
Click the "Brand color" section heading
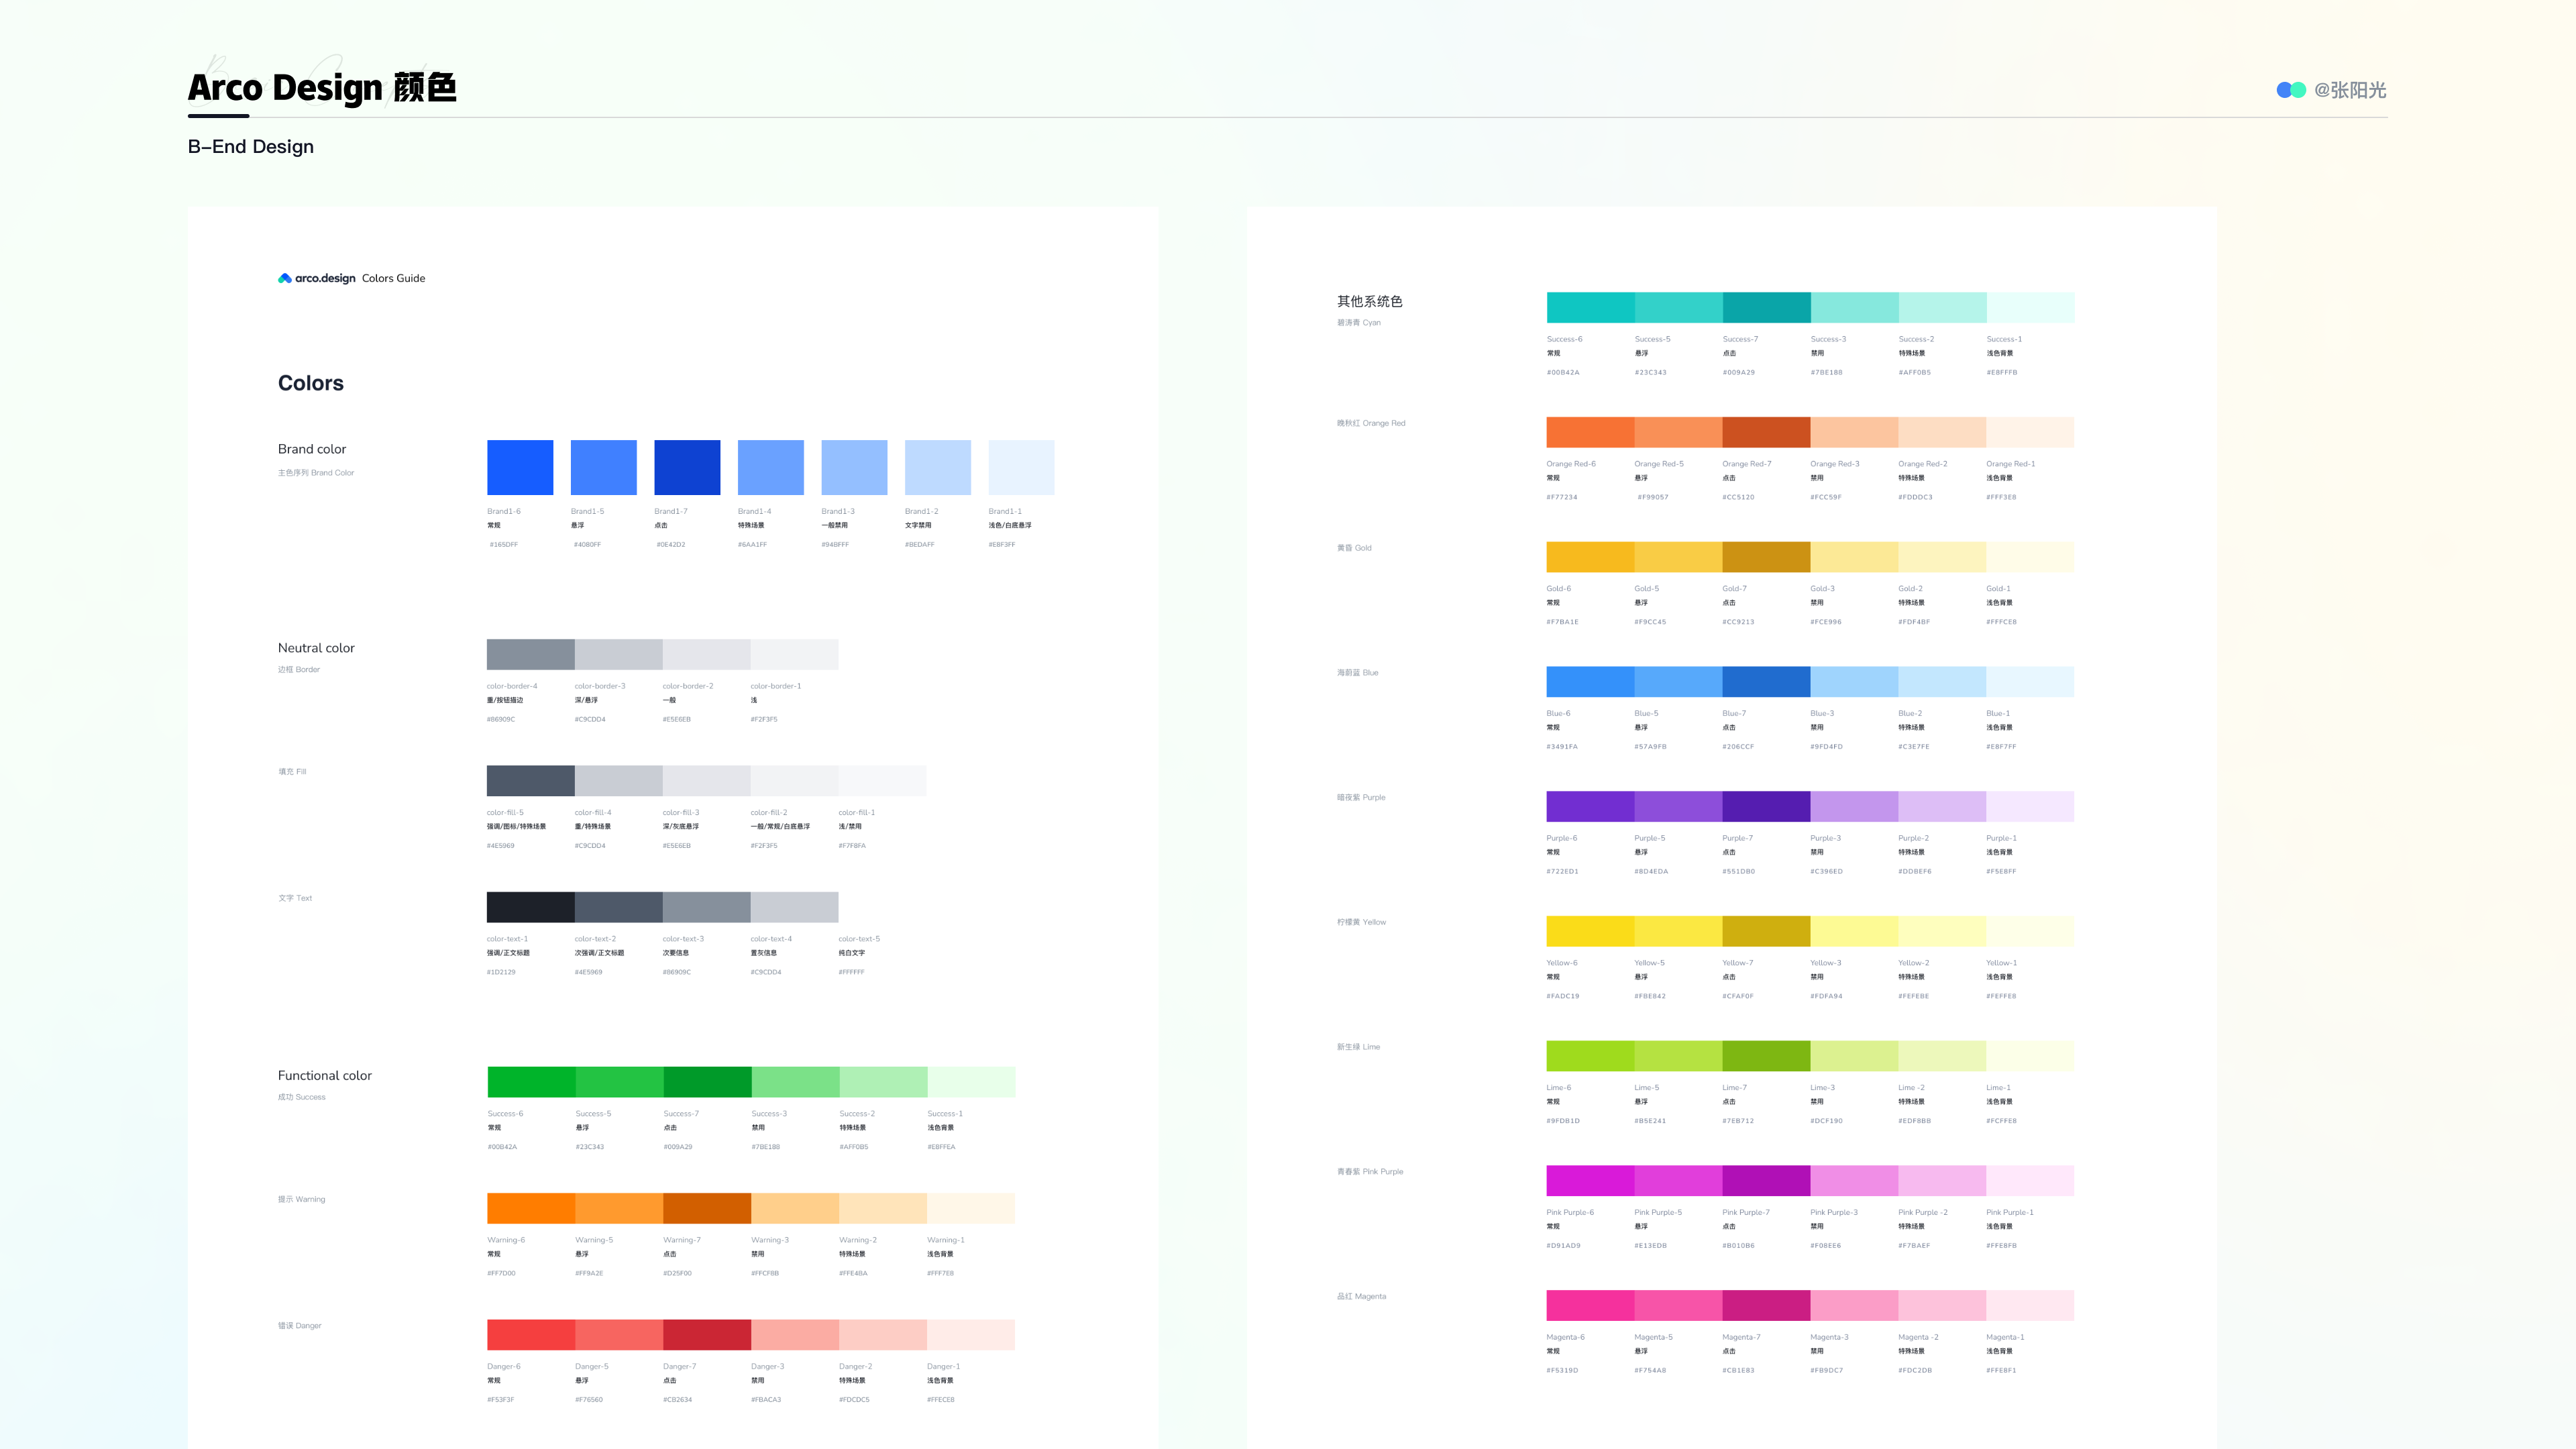(x=312, y=449)
